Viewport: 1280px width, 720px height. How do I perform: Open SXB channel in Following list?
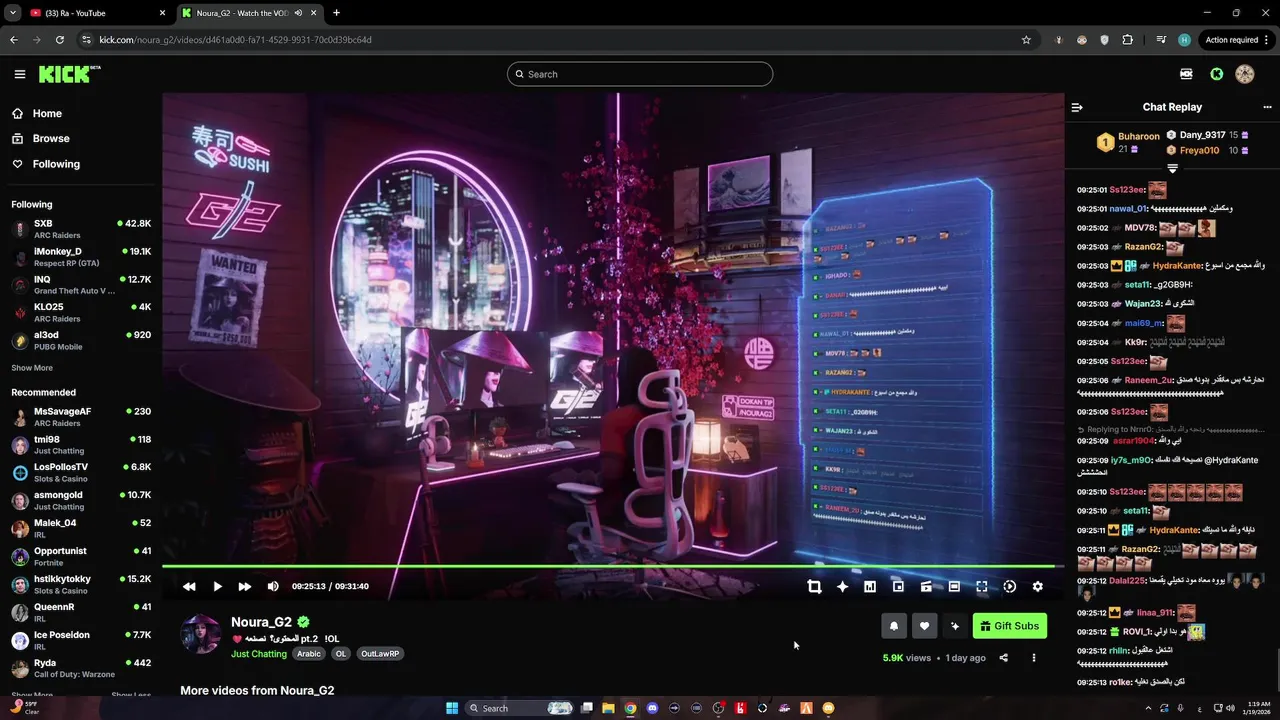pos(82,228)
